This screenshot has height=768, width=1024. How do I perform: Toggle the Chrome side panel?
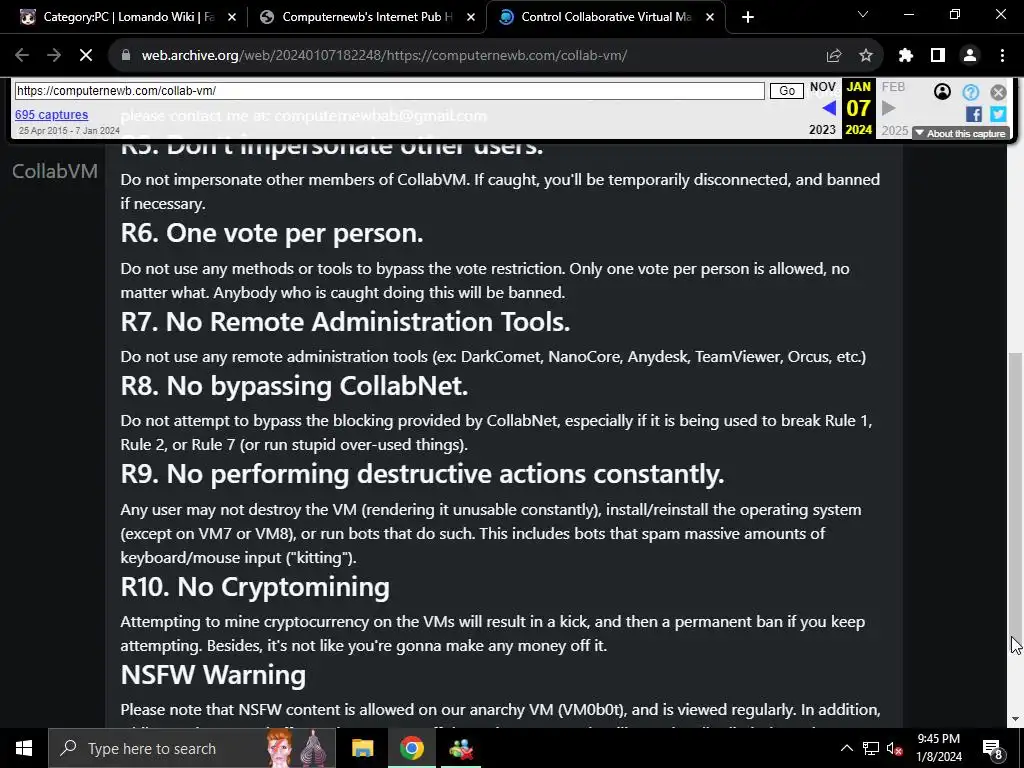(938, 56)
